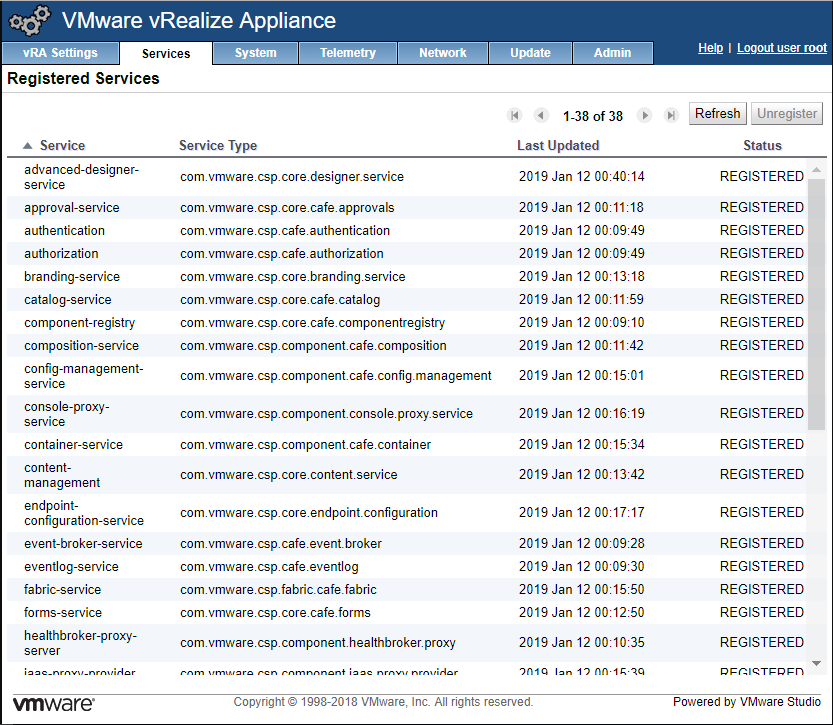Click the scrollbar down arrow

click(x=817, y=663)
